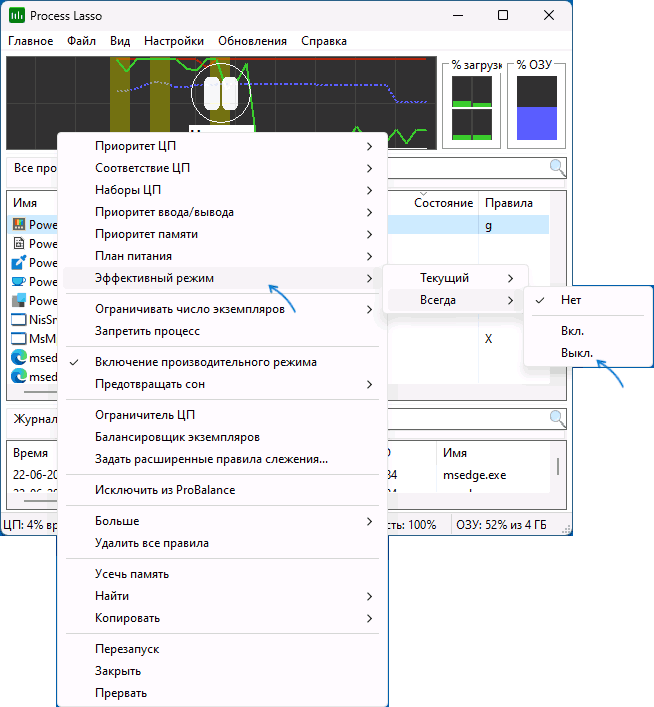The height and width of the screenshot is (707, 654).
Task: Click the Время column header
Action: (x=30, y=453)
